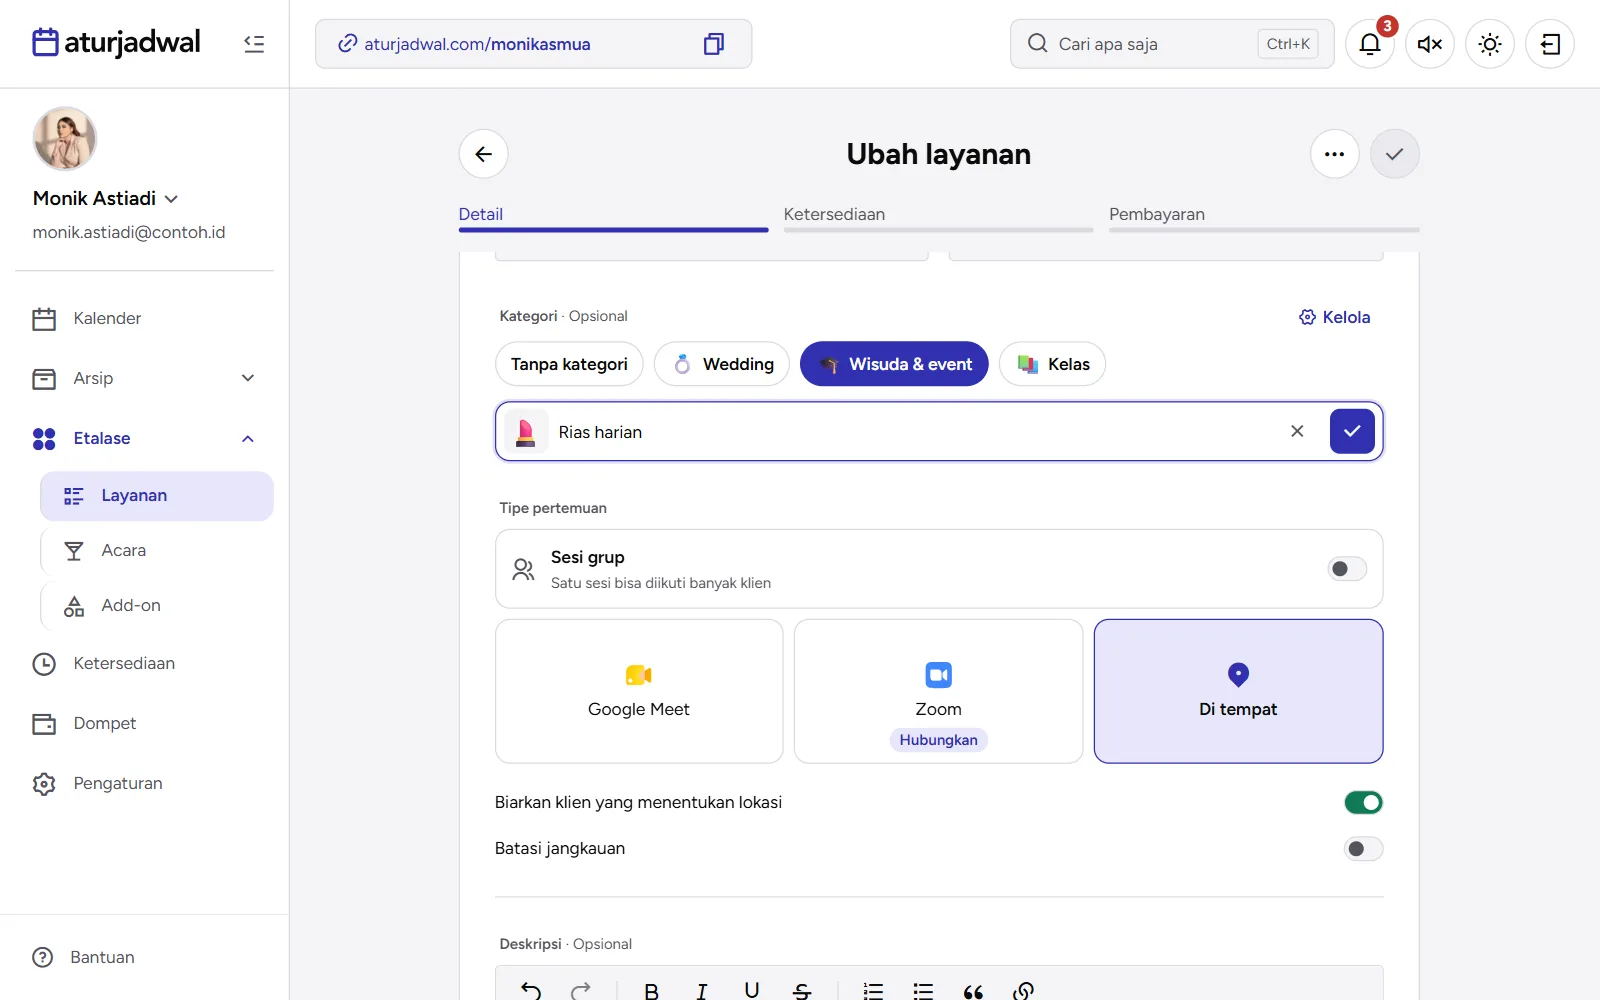This screenshot has width=1600, height=1000.
Task: Click the logout icon
Action: click(x=1550, y=44)
